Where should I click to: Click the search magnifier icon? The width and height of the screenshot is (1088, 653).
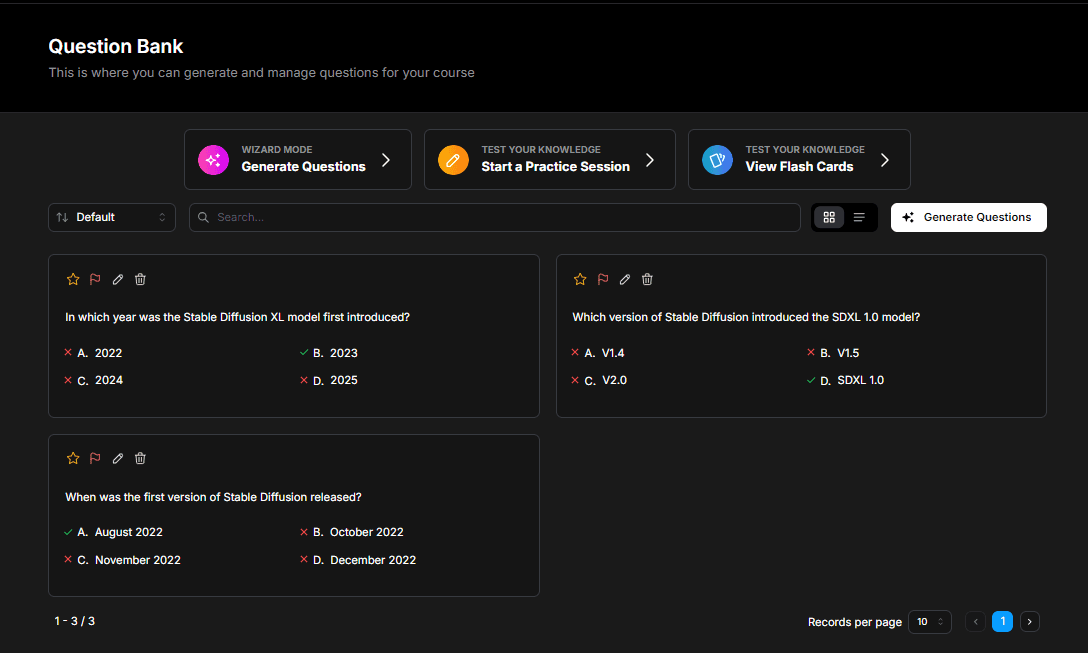(203, 217)
